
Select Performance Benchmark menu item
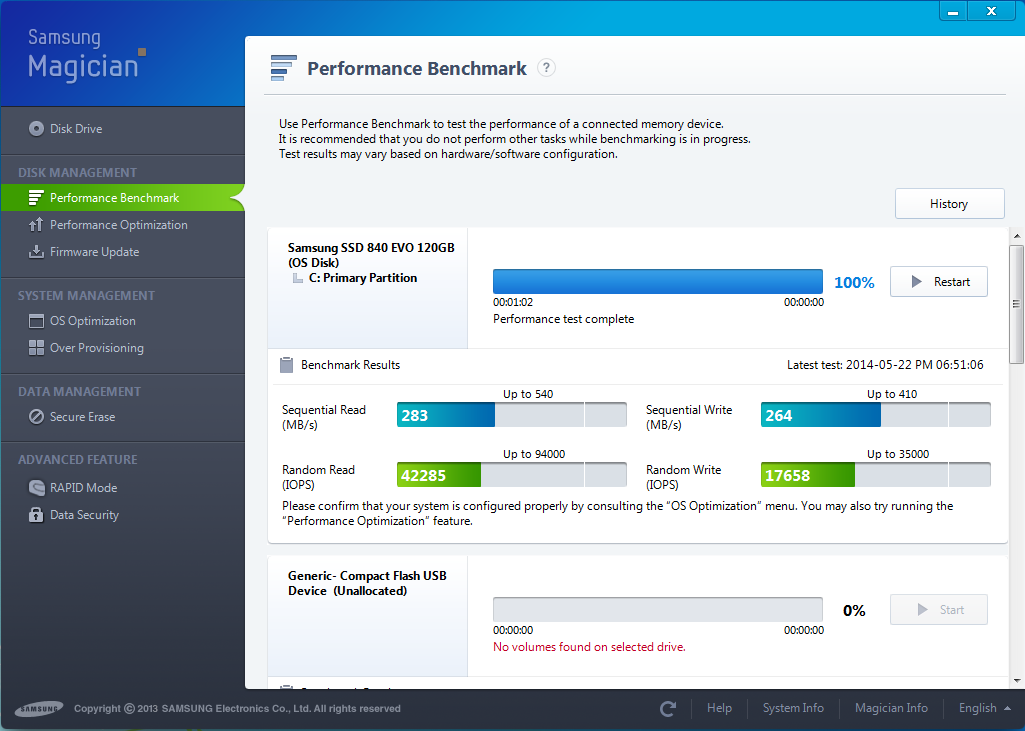[x=123, y=197]
